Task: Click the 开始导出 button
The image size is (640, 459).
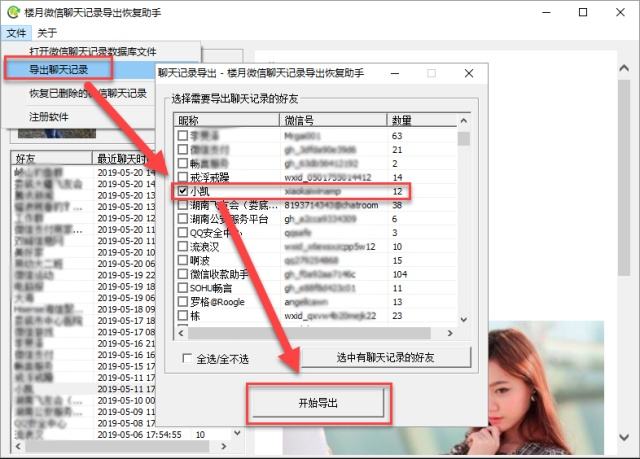Action: click(x=318, y=403)
